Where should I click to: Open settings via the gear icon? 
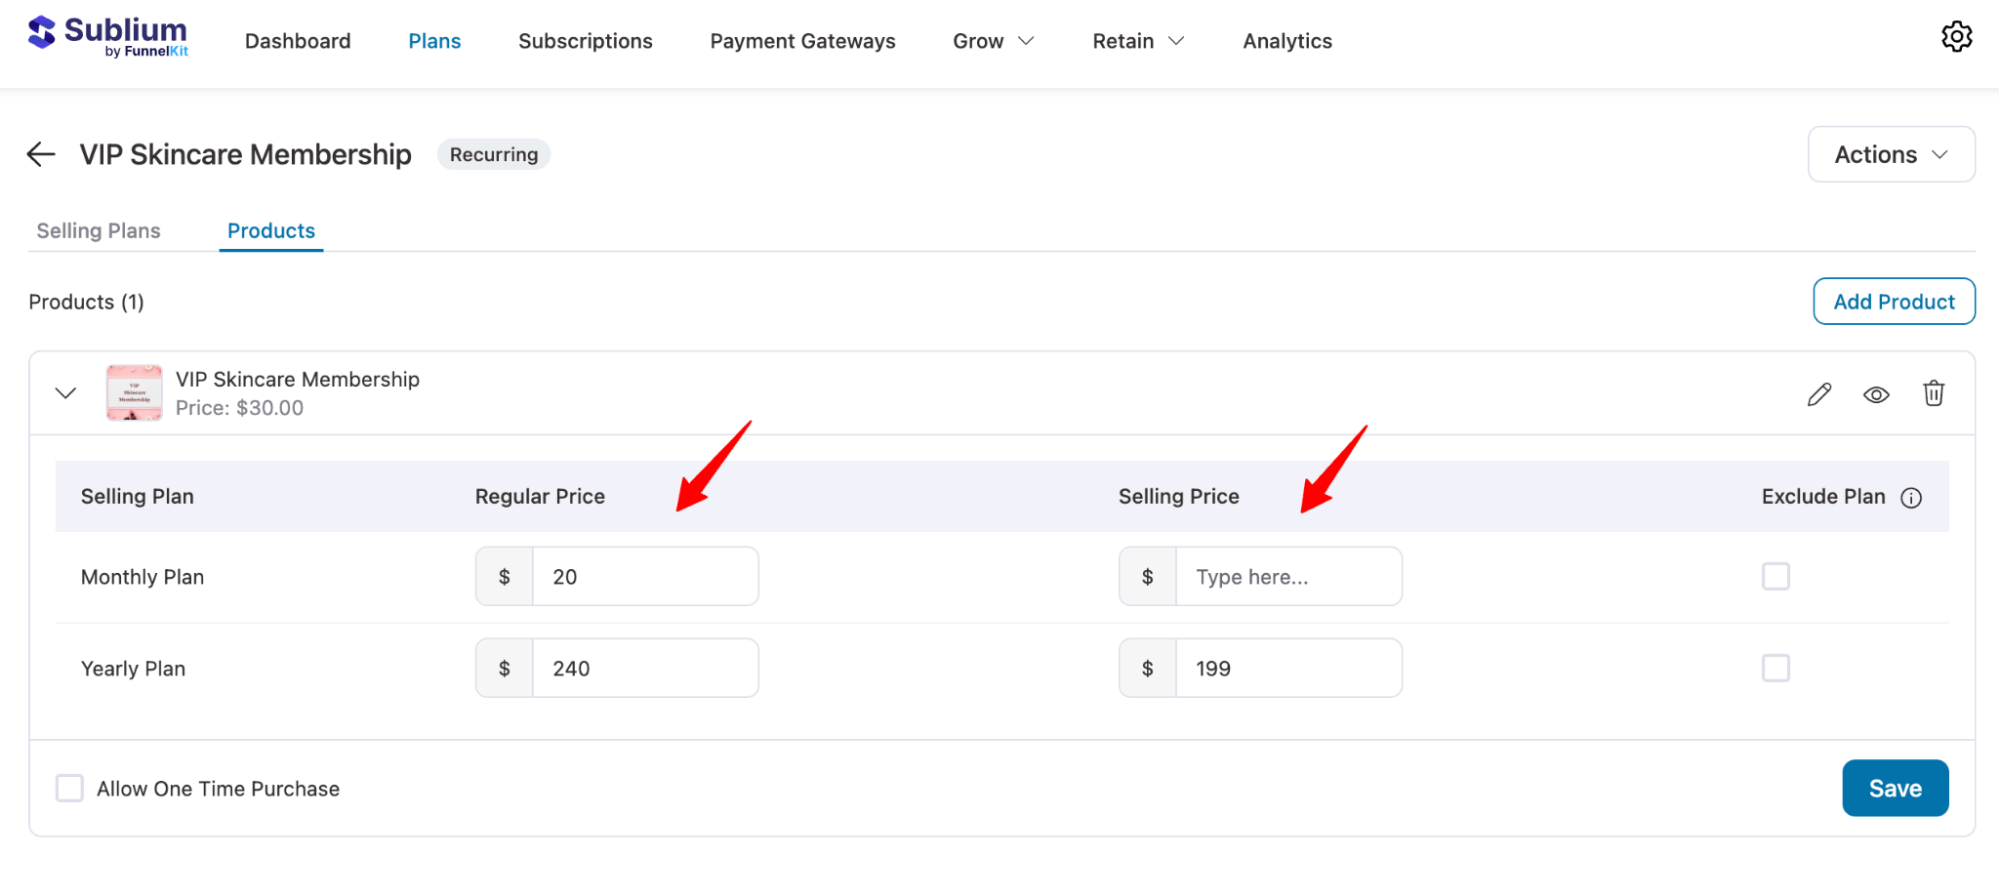[1956, 37]
